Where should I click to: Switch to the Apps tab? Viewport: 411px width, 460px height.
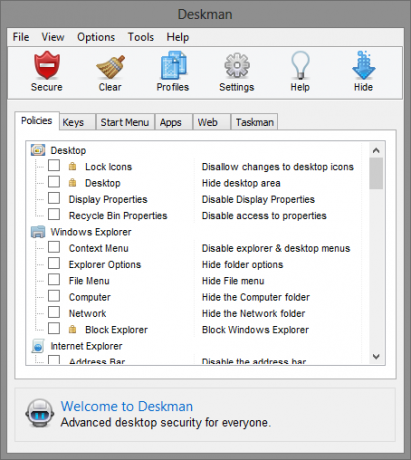(173, 122)
